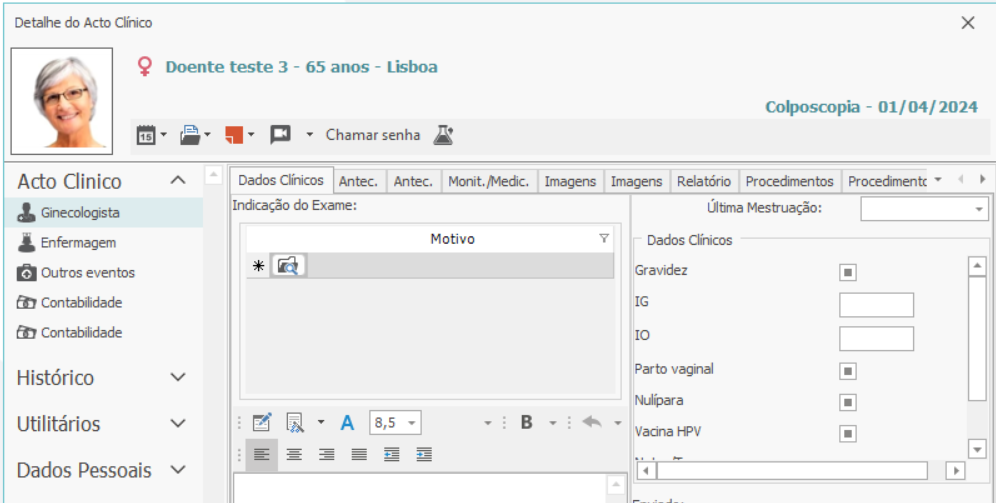The width and height of the screenshot is (996, 503).
Task: Click the search folder icon in Motivo row
Action: (288, 266)
